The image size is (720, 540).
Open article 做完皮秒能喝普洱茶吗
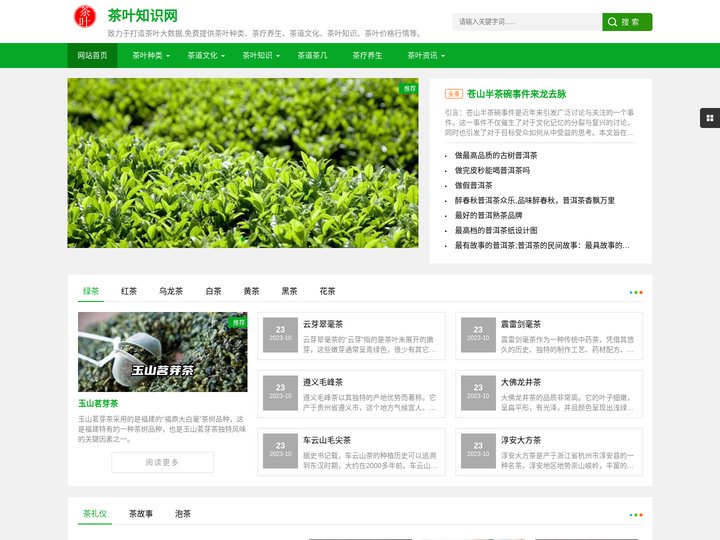coord(492,170)
